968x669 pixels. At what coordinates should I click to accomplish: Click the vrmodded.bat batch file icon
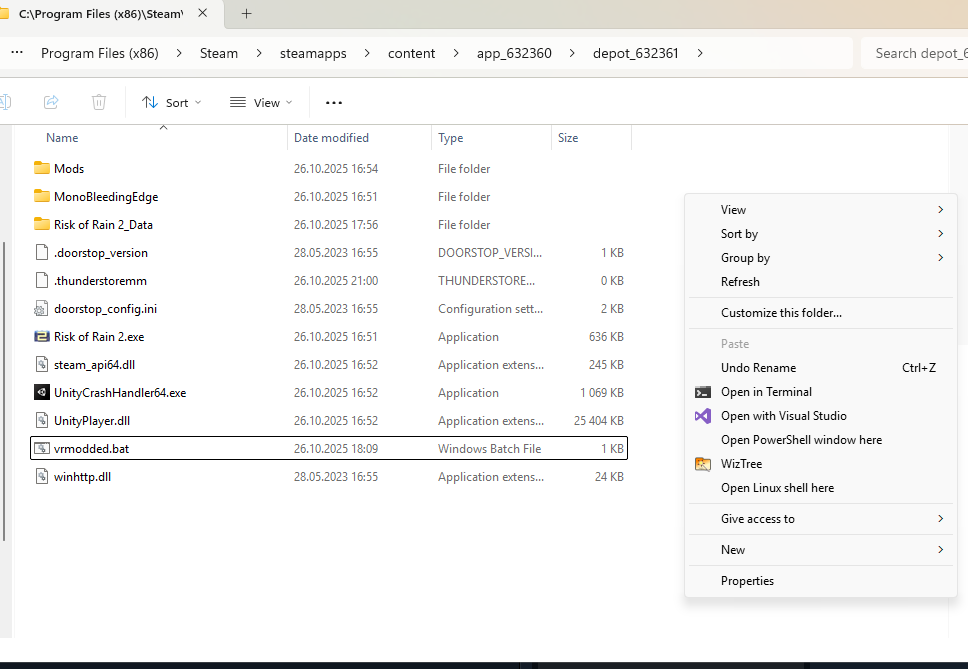[41, 448]
